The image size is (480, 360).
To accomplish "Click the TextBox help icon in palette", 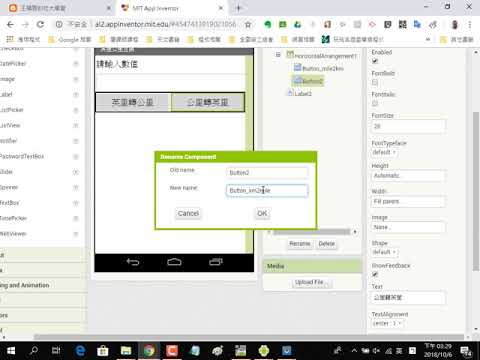I will 76,203.
